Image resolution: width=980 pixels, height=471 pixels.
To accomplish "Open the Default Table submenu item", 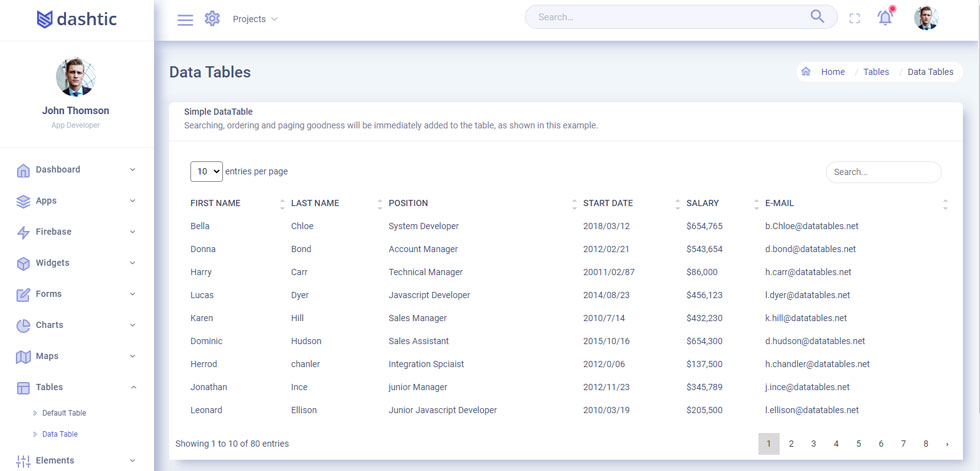I will (x=64, y=413).
